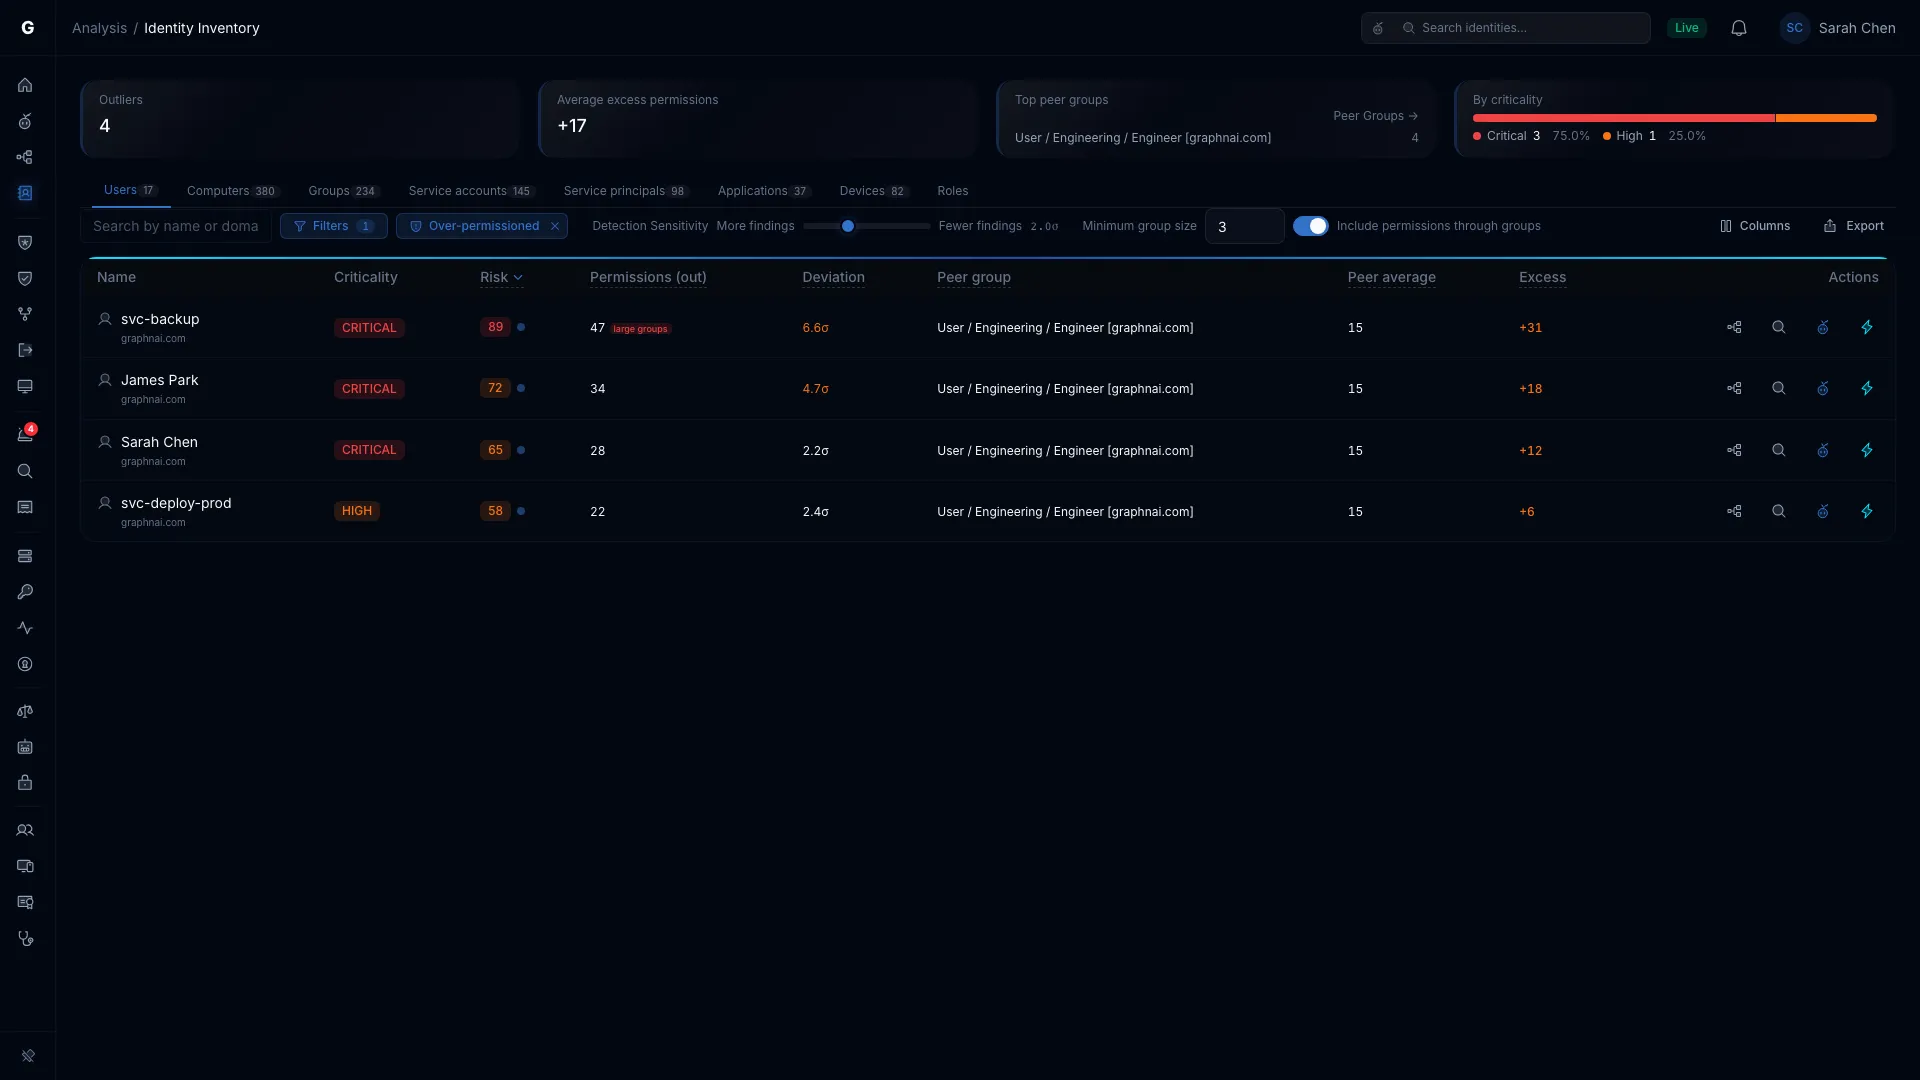The image size is (1920, 1080).
Task: Switch to the Applications tab
Action: point(764,191)
